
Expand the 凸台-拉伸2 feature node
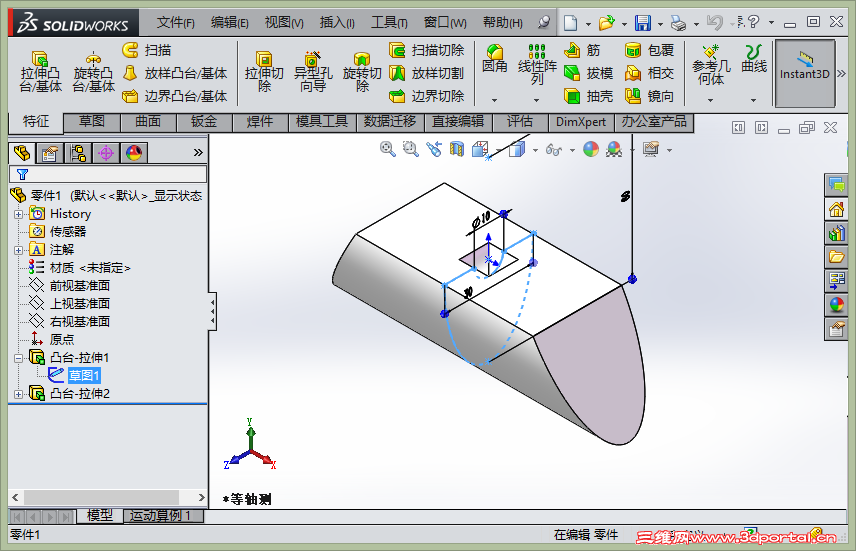(x=19, y=394)
